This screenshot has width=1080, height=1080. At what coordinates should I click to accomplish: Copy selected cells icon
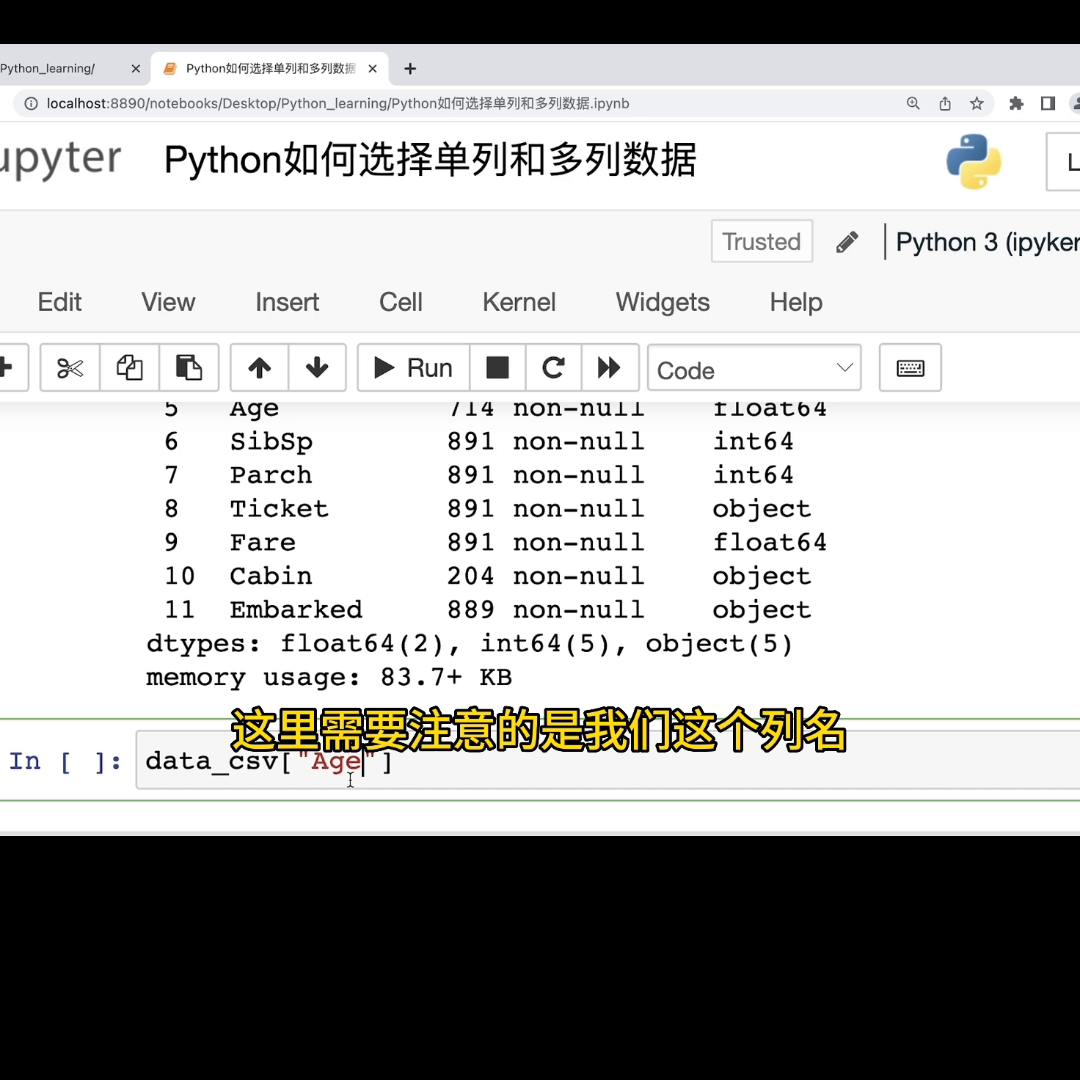pos(129,368)
